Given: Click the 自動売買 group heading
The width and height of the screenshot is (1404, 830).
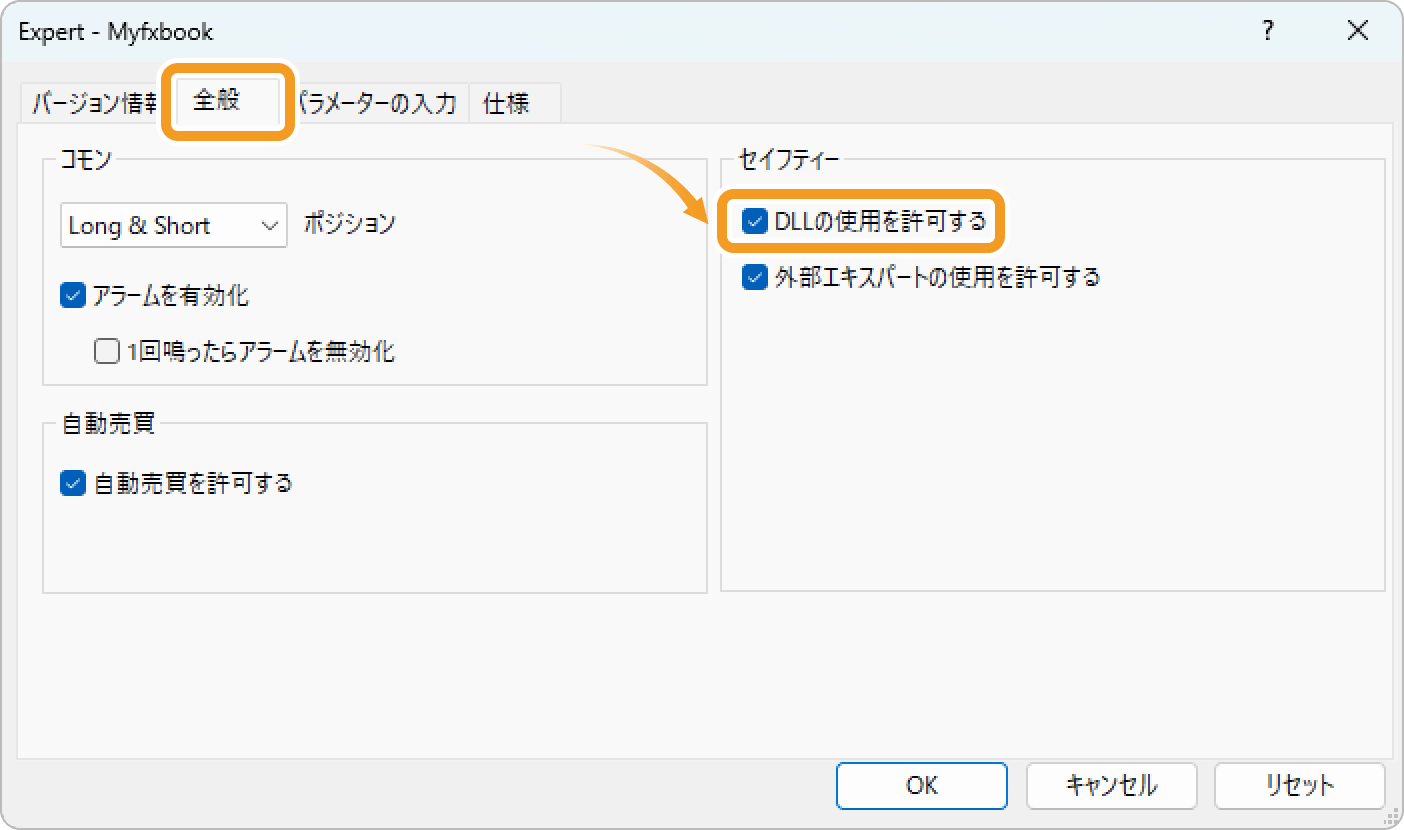Looking at the screenshot, I should point(108,423).
